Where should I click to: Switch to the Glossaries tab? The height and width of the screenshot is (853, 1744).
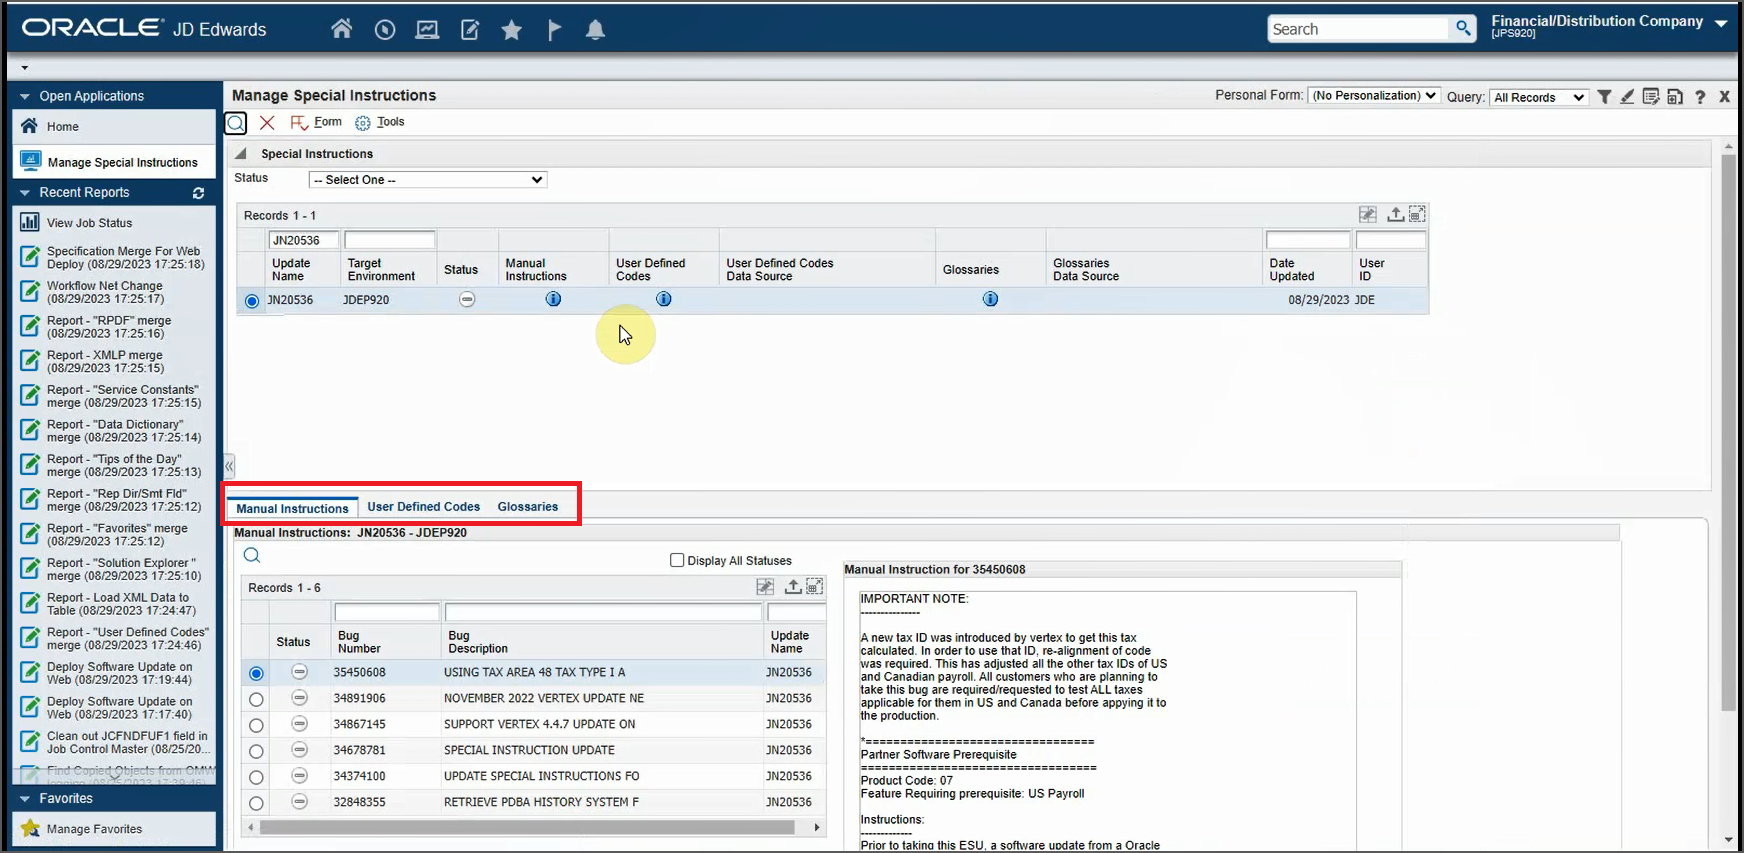coord(528,507)
